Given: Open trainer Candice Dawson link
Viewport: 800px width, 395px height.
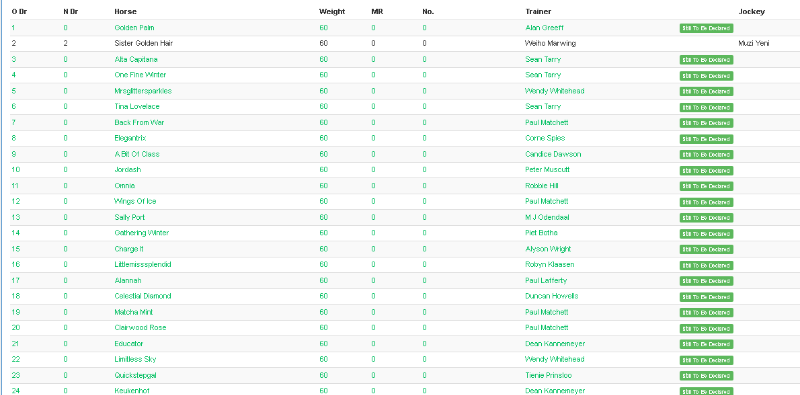Looking at the screenshot, I should click(553, 154).
